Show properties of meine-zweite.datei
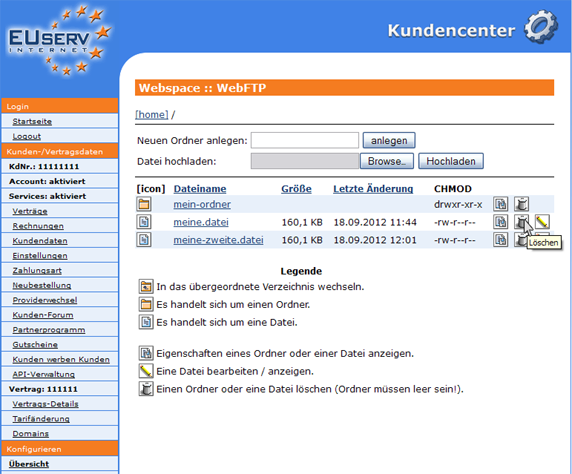Image resolution: width=572 pixels, height=474 pixels. (500, 240)
